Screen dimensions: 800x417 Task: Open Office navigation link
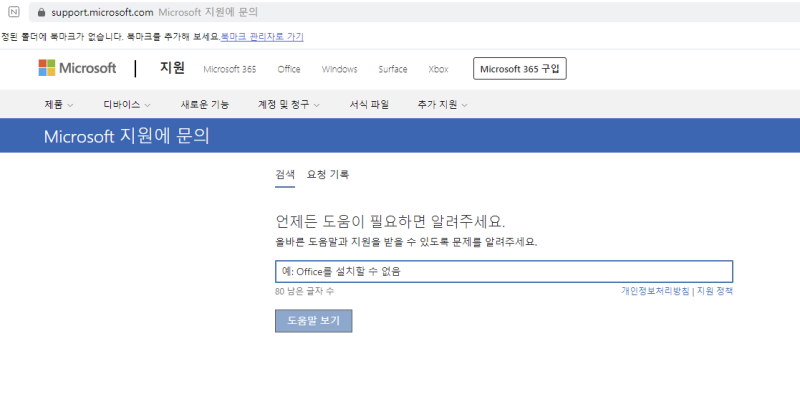point(289,69)
